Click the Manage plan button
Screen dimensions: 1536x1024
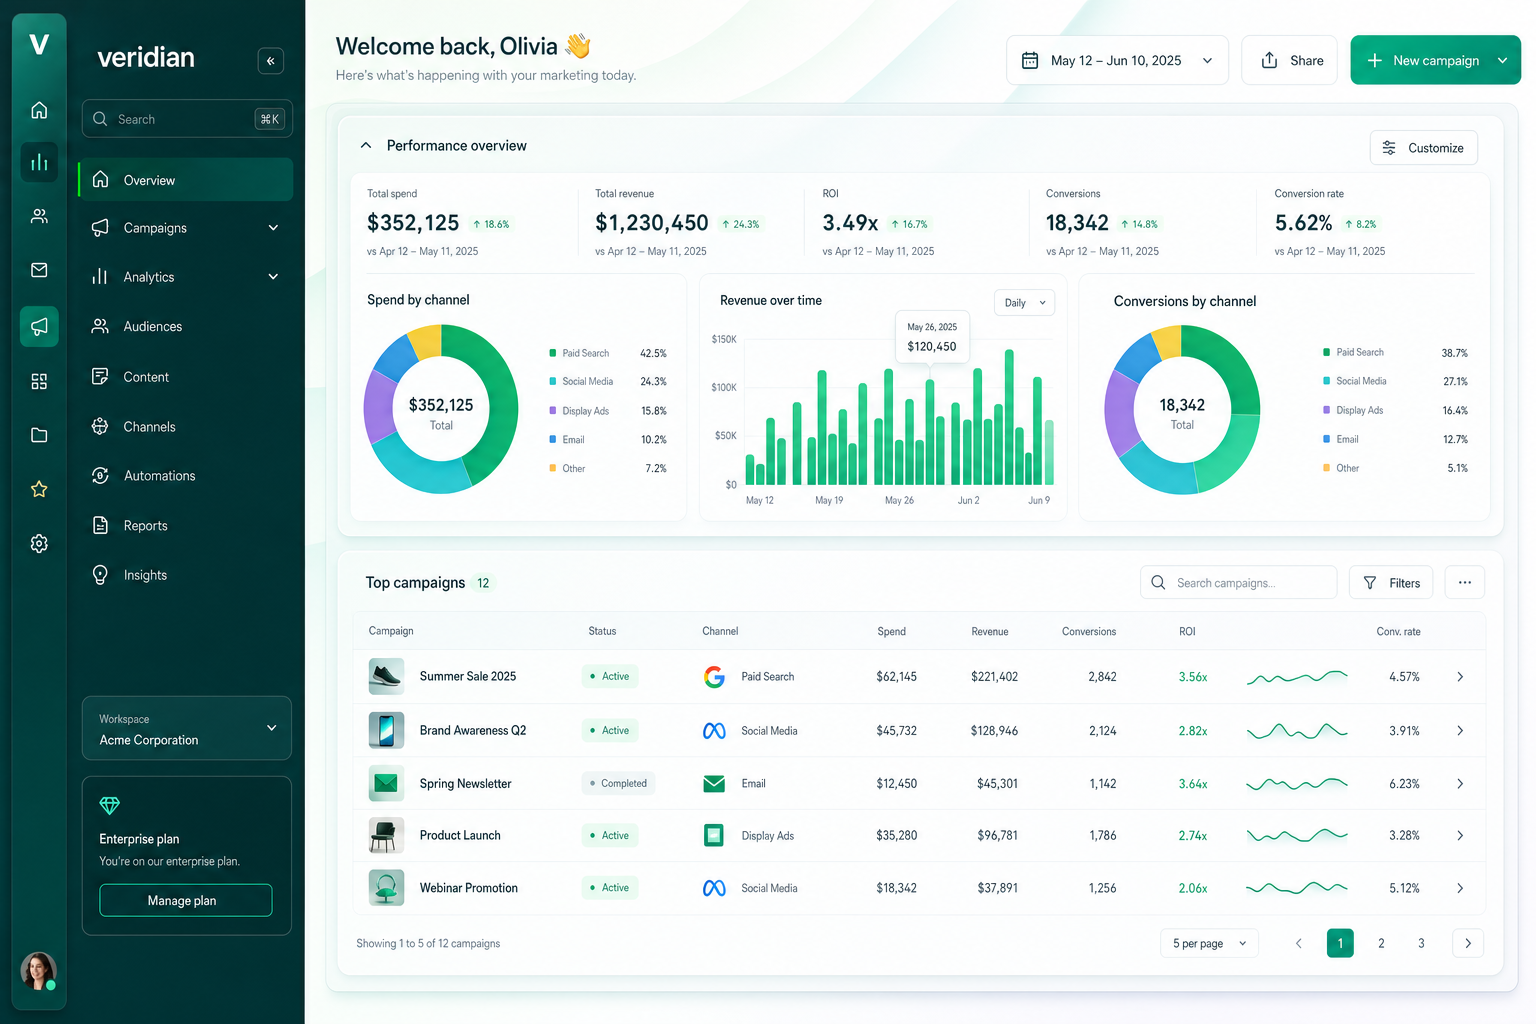pyautogui.click(x=186, y=900)
